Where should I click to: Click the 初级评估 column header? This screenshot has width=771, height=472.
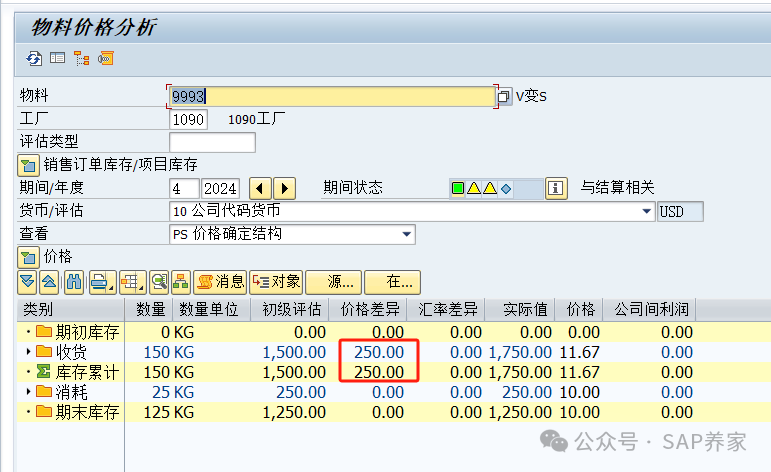point(290,309)
